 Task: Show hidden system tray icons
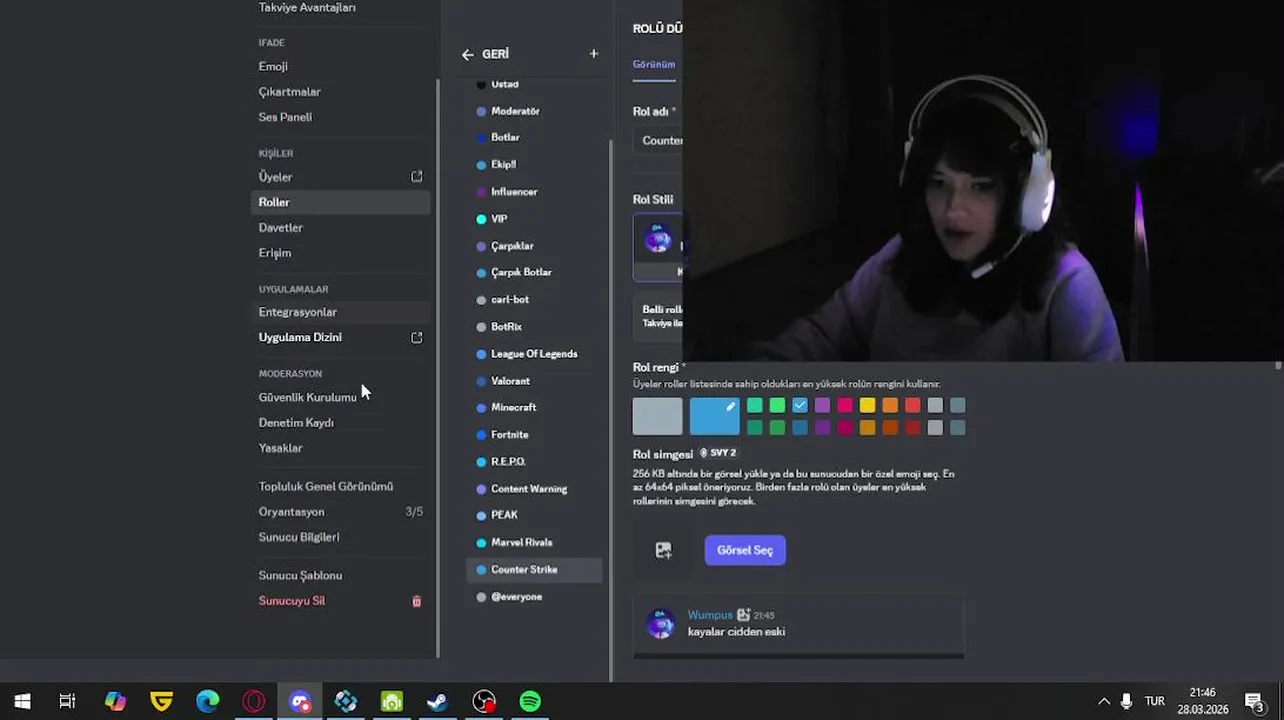click(x=1104, y=702)
